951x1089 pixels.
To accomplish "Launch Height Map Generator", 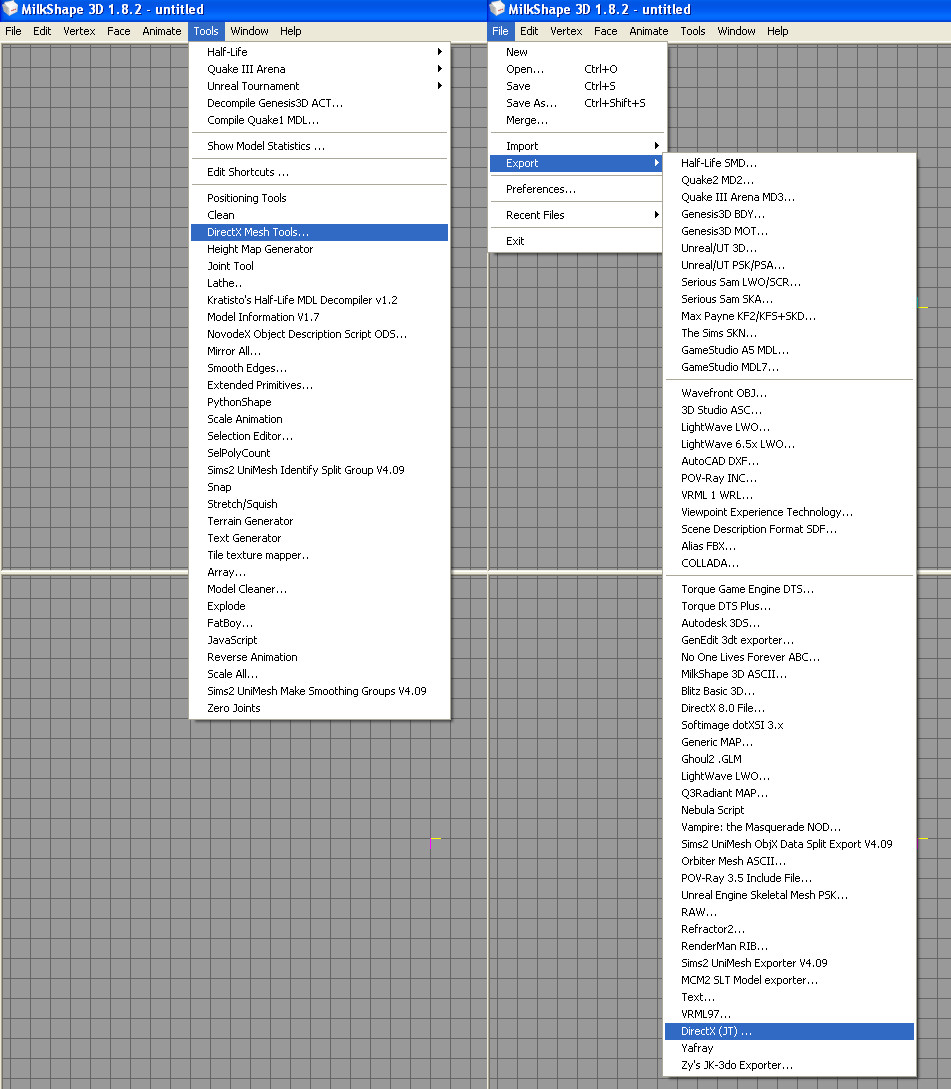I will tap(319, 249).
